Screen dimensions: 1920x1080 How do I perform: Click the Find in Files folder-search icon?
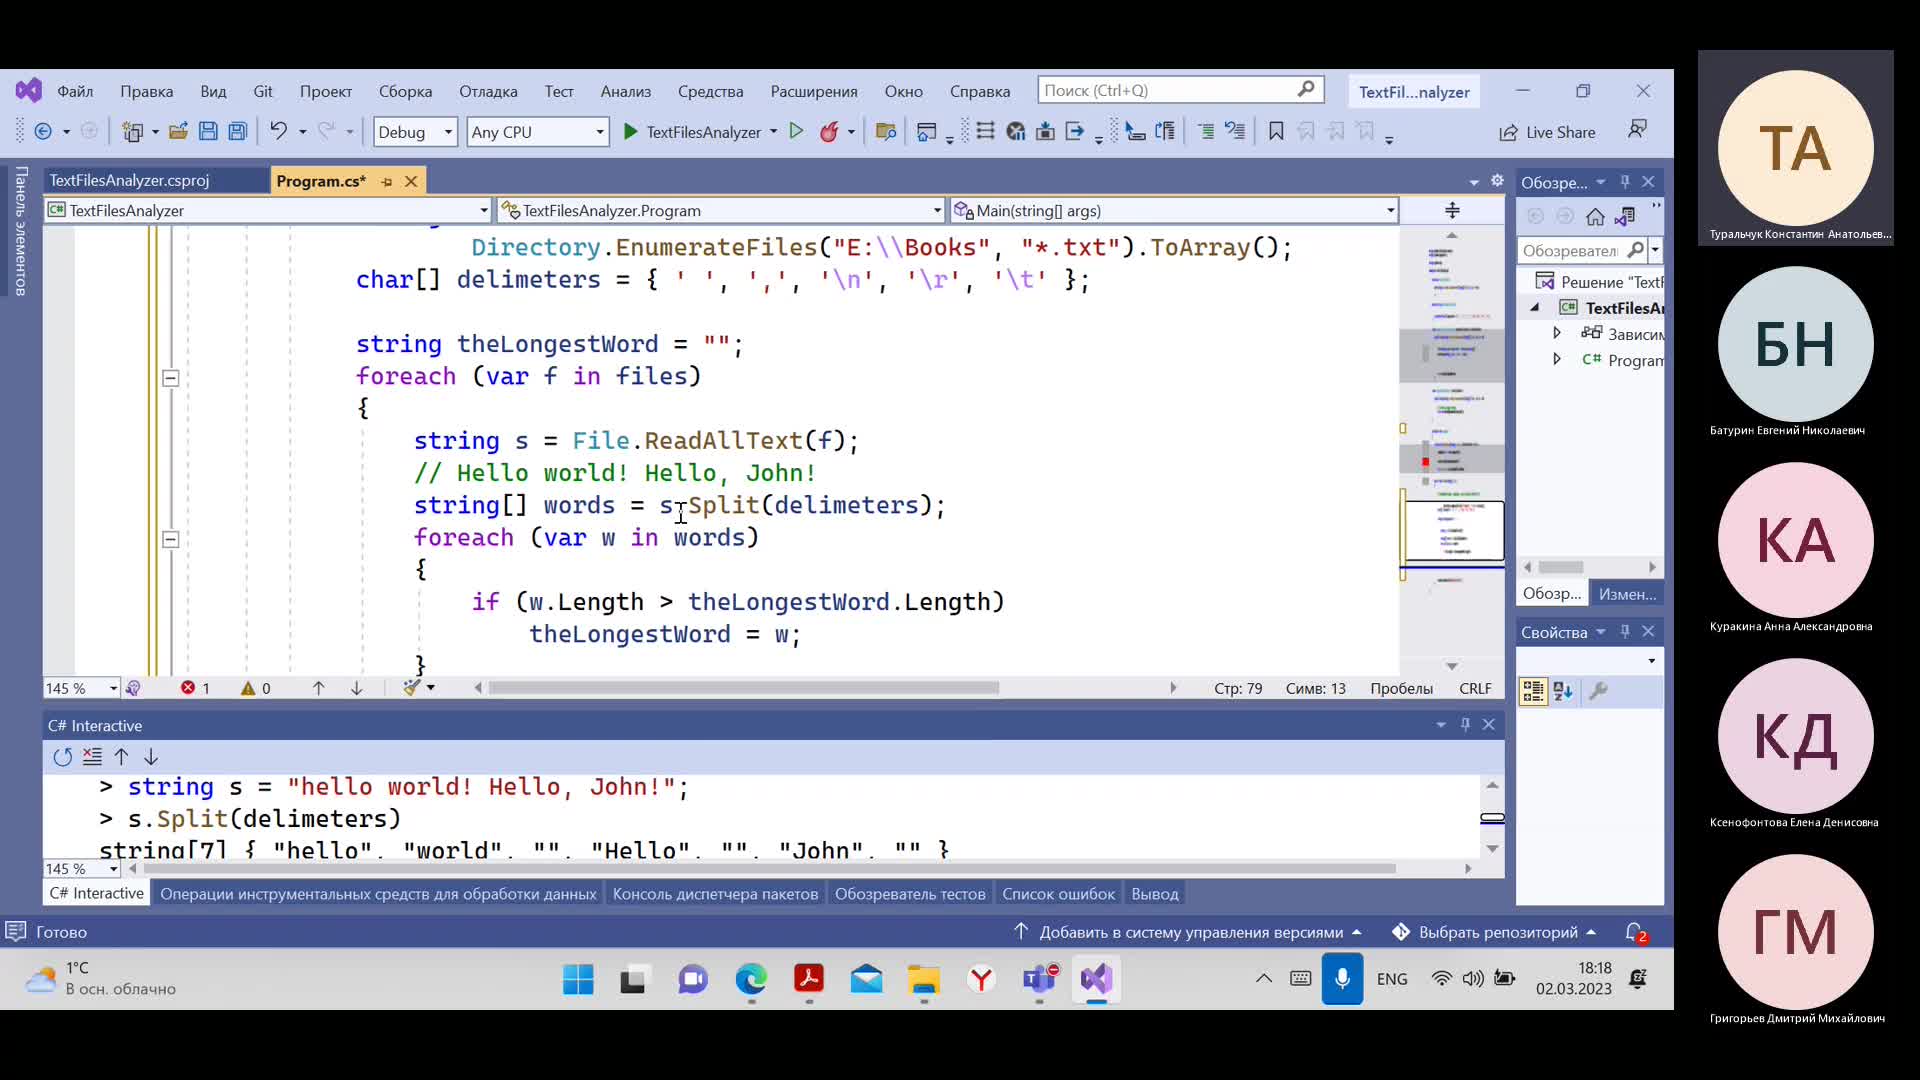[885, 131]
